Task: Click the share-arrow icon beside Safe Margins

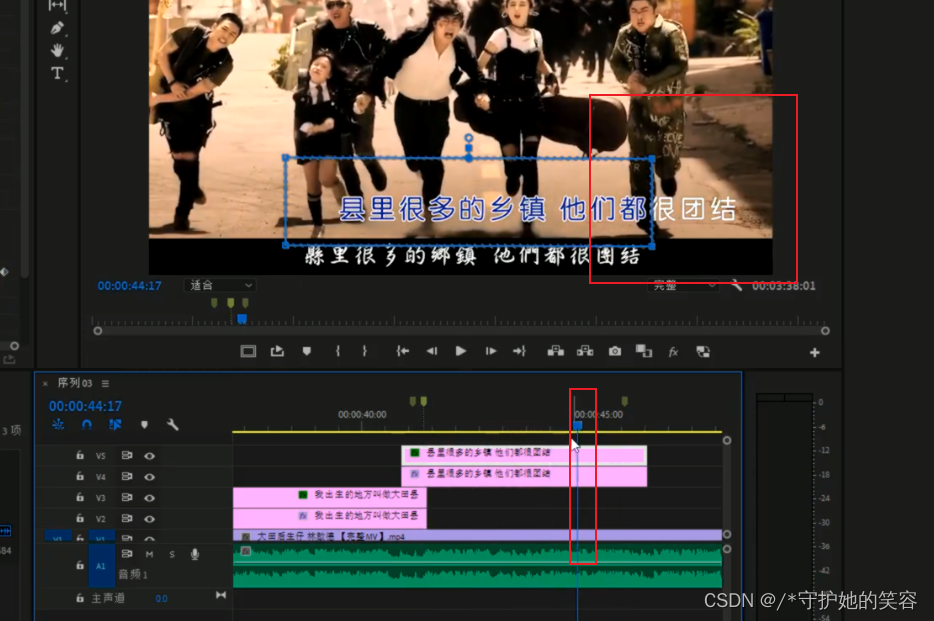Action: click(277, 351)
